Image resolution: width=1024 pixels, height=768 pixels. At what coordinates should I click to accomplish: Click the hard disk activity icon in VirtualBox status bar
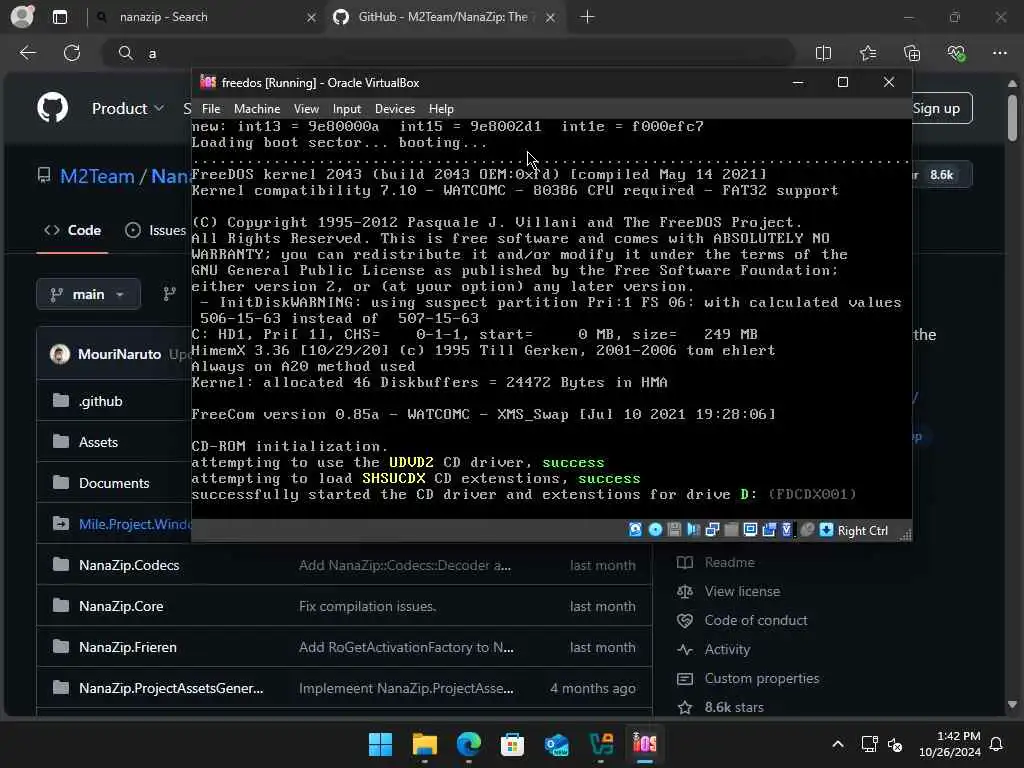[x=635, y=530]
